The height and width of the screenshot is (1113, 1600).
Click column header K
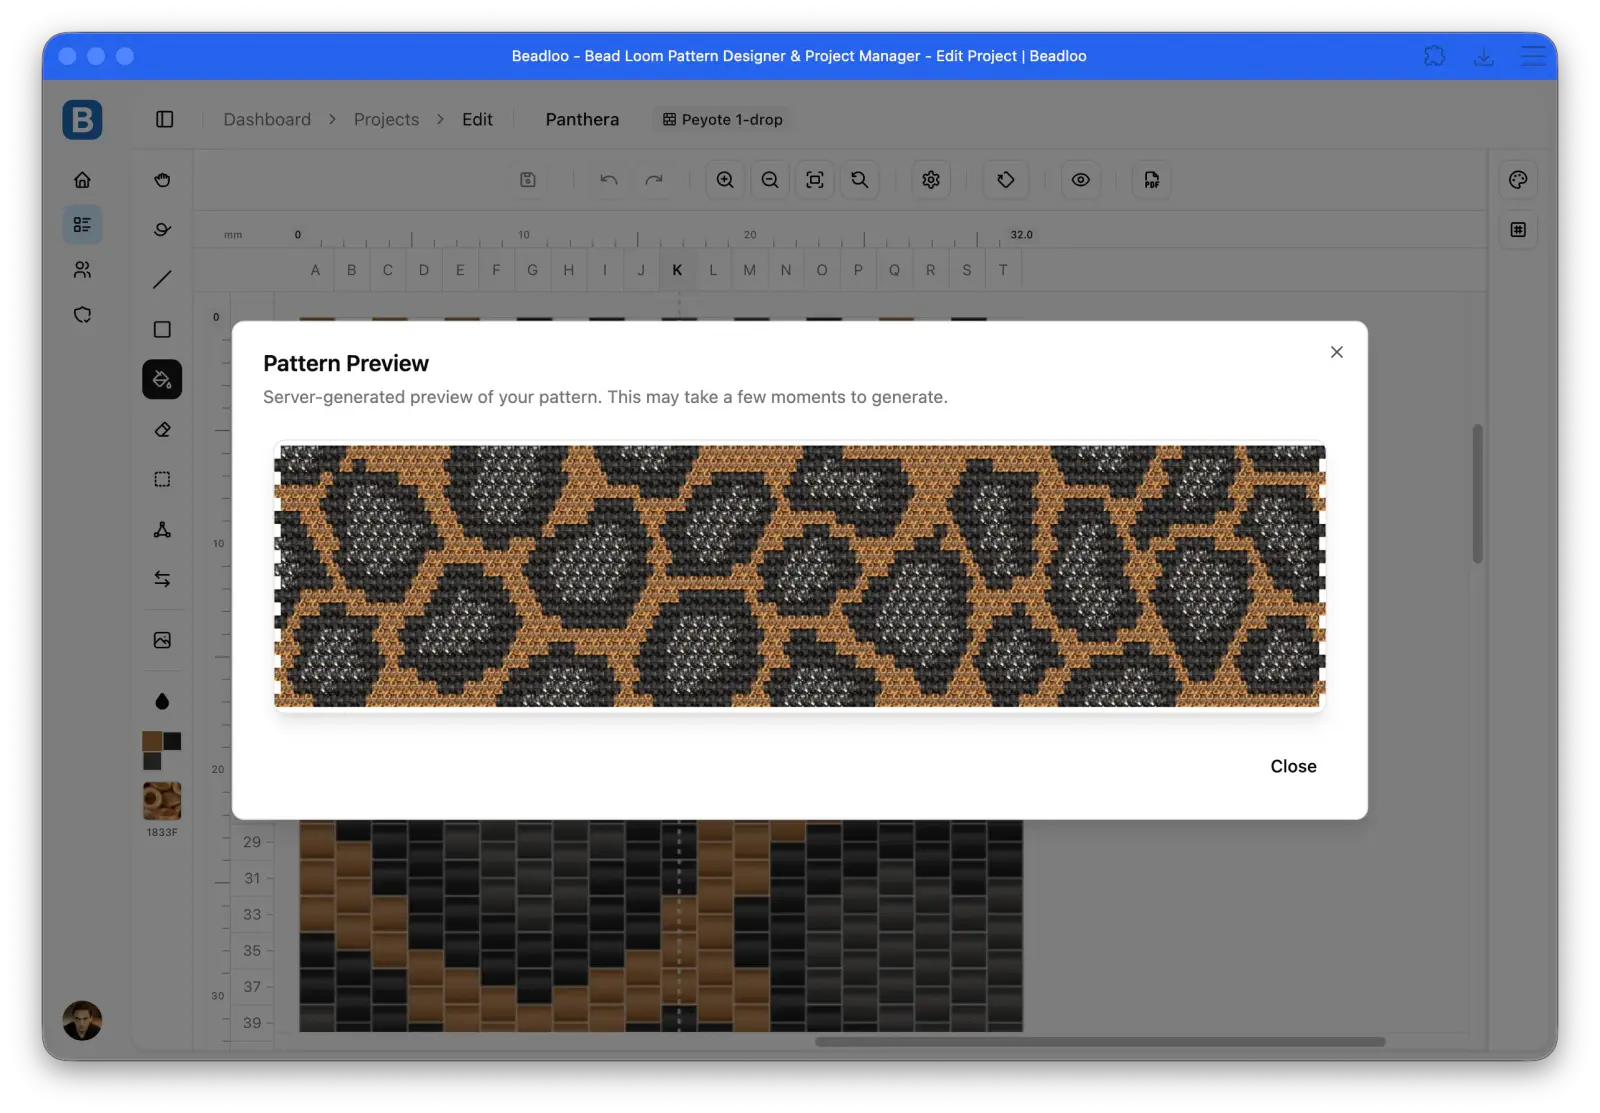click(x=677, y=270)
